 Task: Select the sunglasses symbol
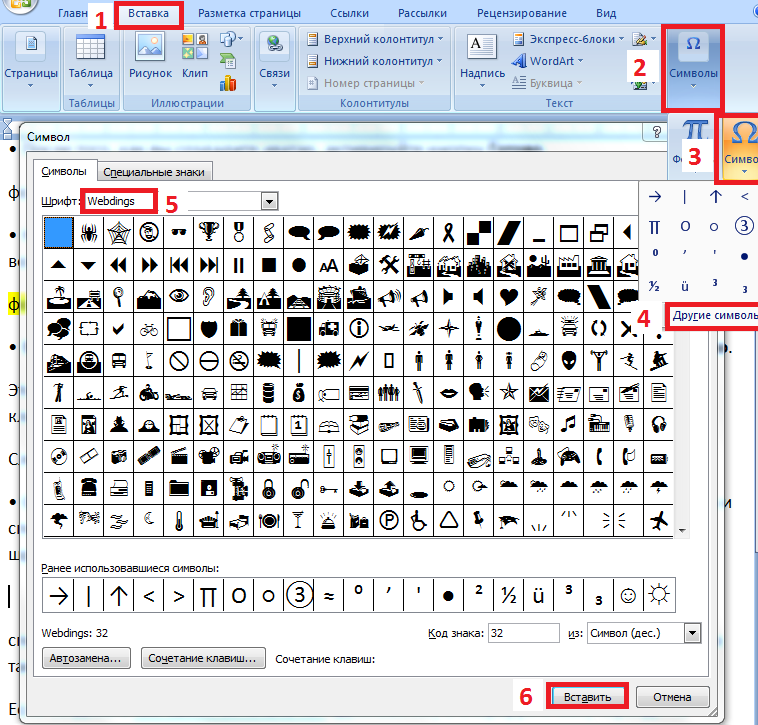click(x=179, y=233)
